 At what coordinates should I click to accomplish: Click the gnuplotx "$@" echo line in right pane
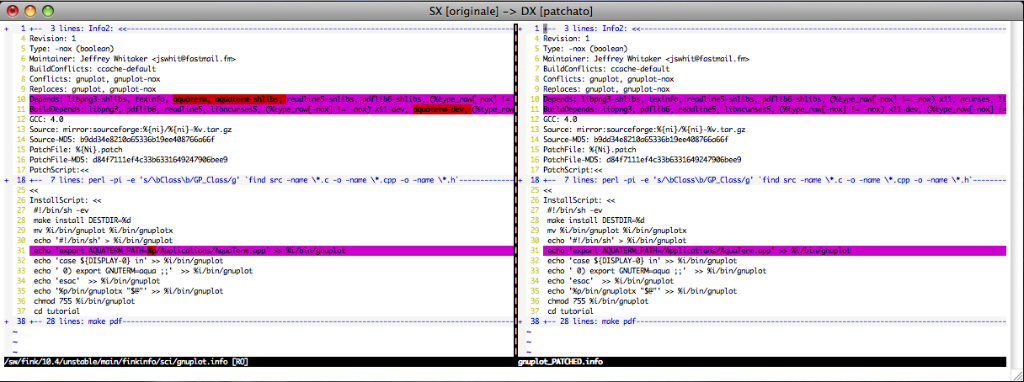pyautogui.click(x=643, y=291)
